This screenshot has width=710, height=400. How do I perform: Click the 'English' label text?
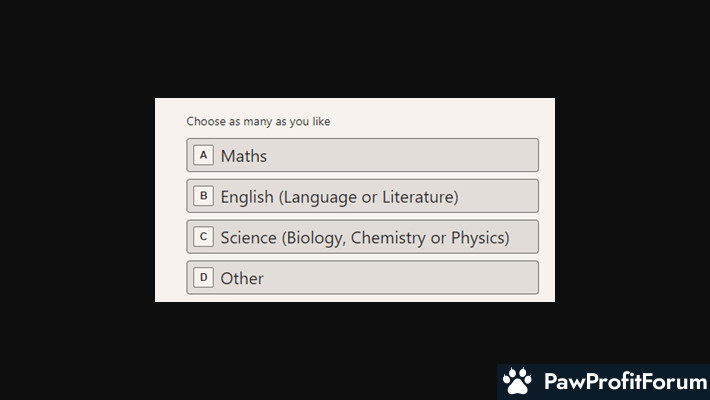(247, 197)
